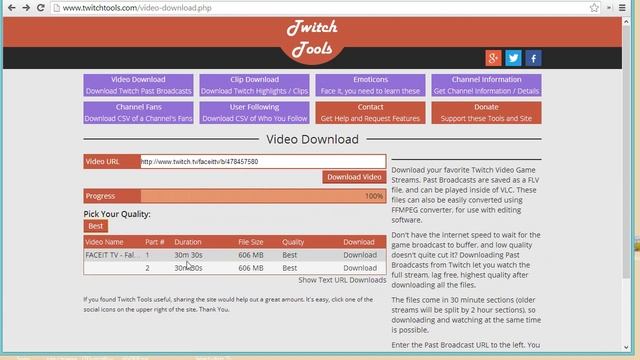Click the page scrollbar up arrow

coord(626,21)
